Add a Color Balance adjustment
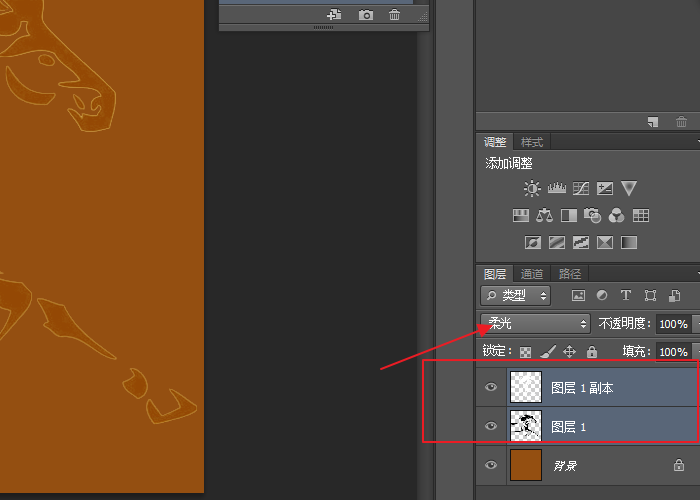The width and height of the screenshot is (700, 500). coord(544,216)
